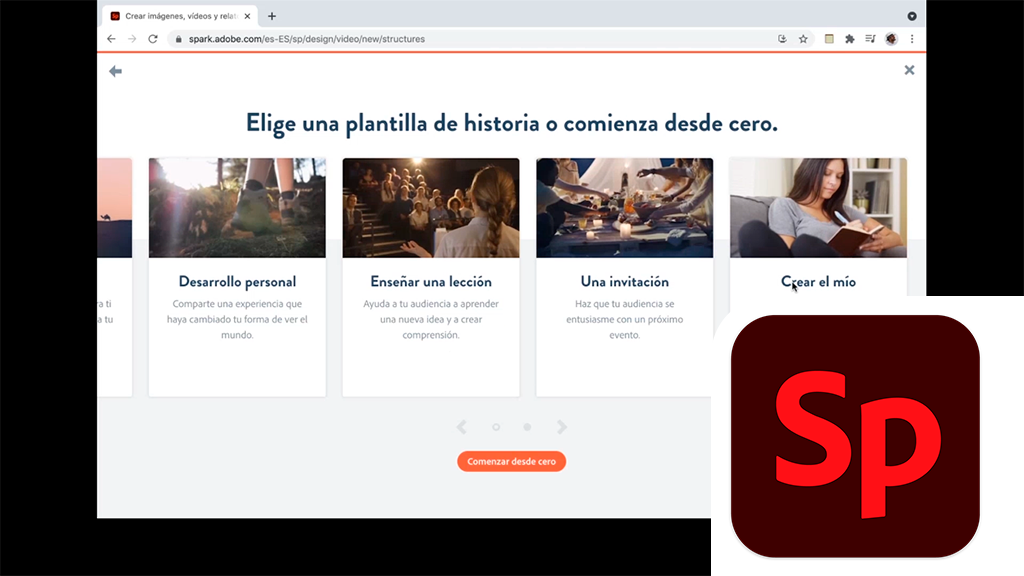Click the address bar URL field
This screenshot has height=576, width=1024.
coord(450,39)
